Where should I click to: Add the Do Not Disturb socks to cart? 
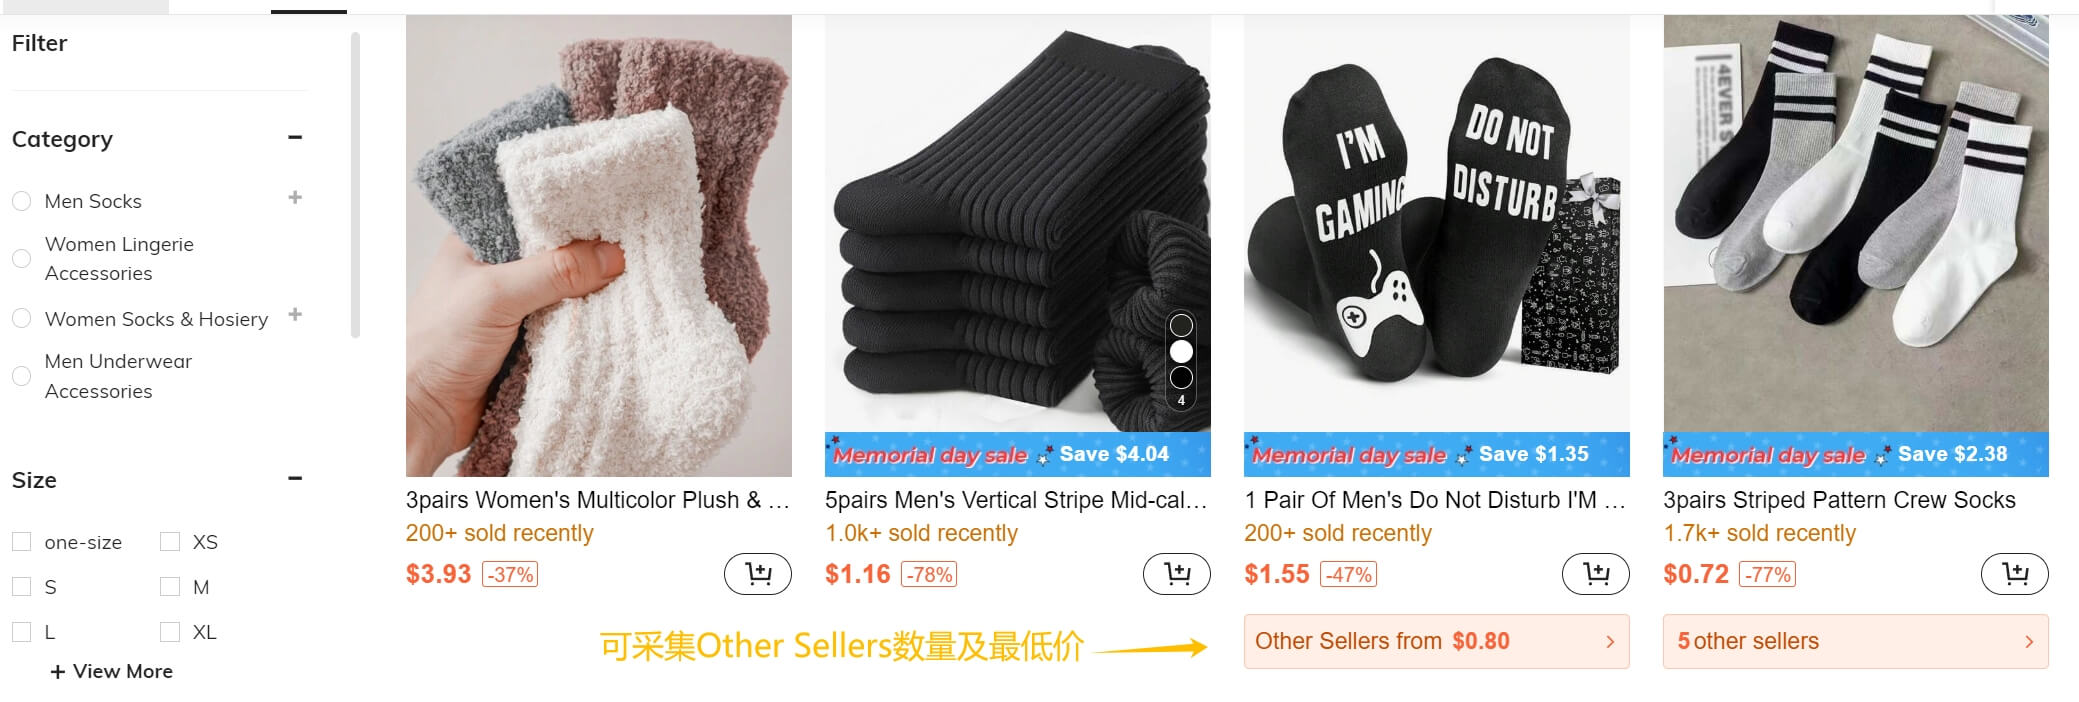click(1596, 574)
